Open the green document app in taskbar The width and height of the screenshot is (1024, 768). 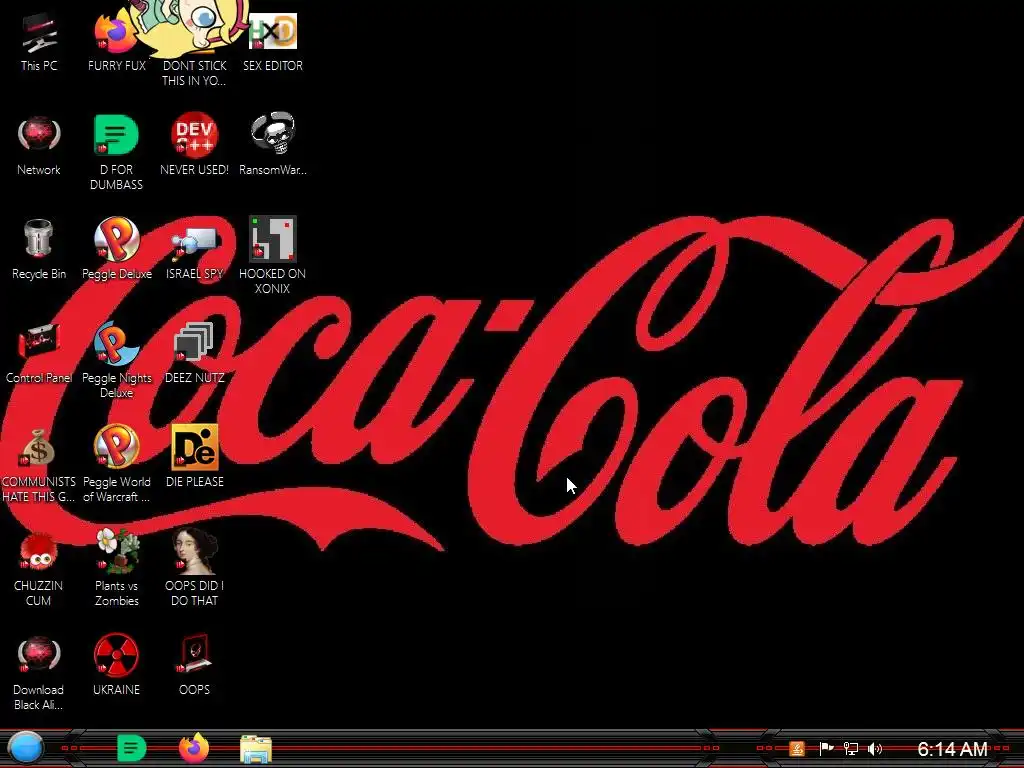(131, 748)
